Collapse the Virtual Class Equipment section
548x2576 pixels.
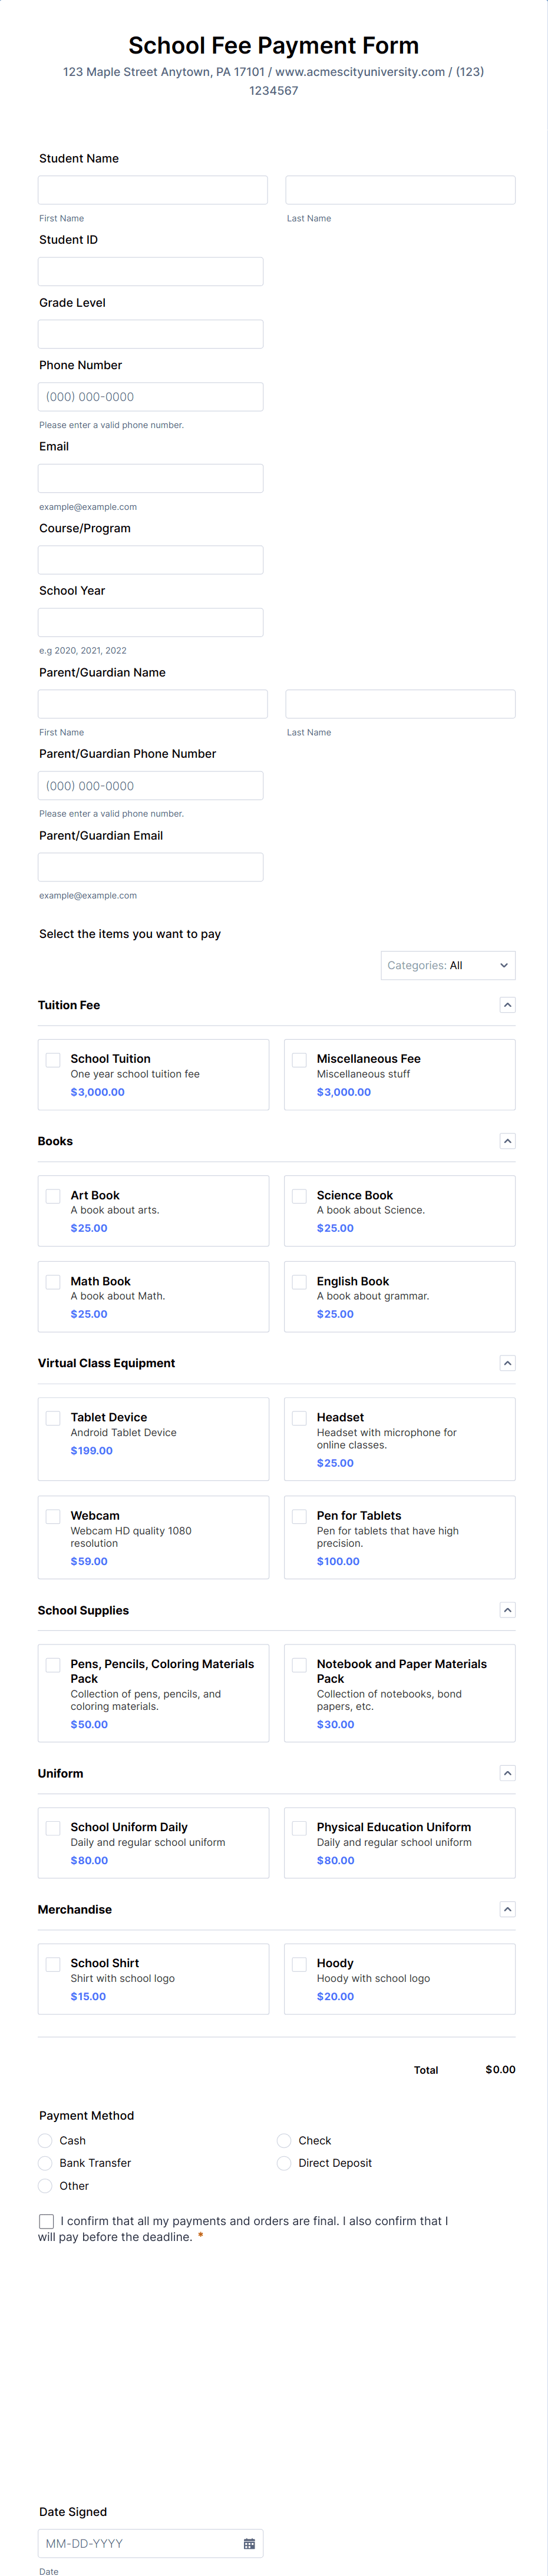pos(508,1363)
